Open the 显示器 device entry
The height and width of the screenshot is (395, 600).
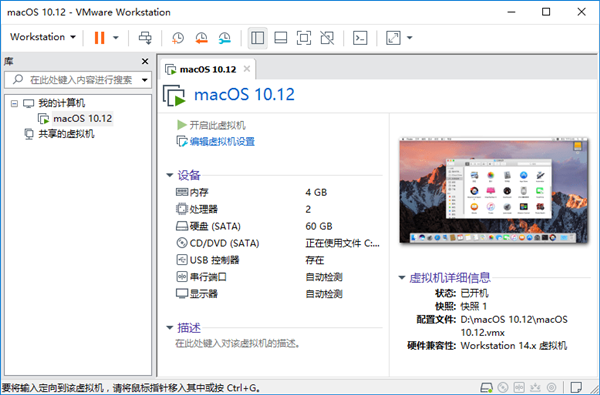click(x=204, y=294)
